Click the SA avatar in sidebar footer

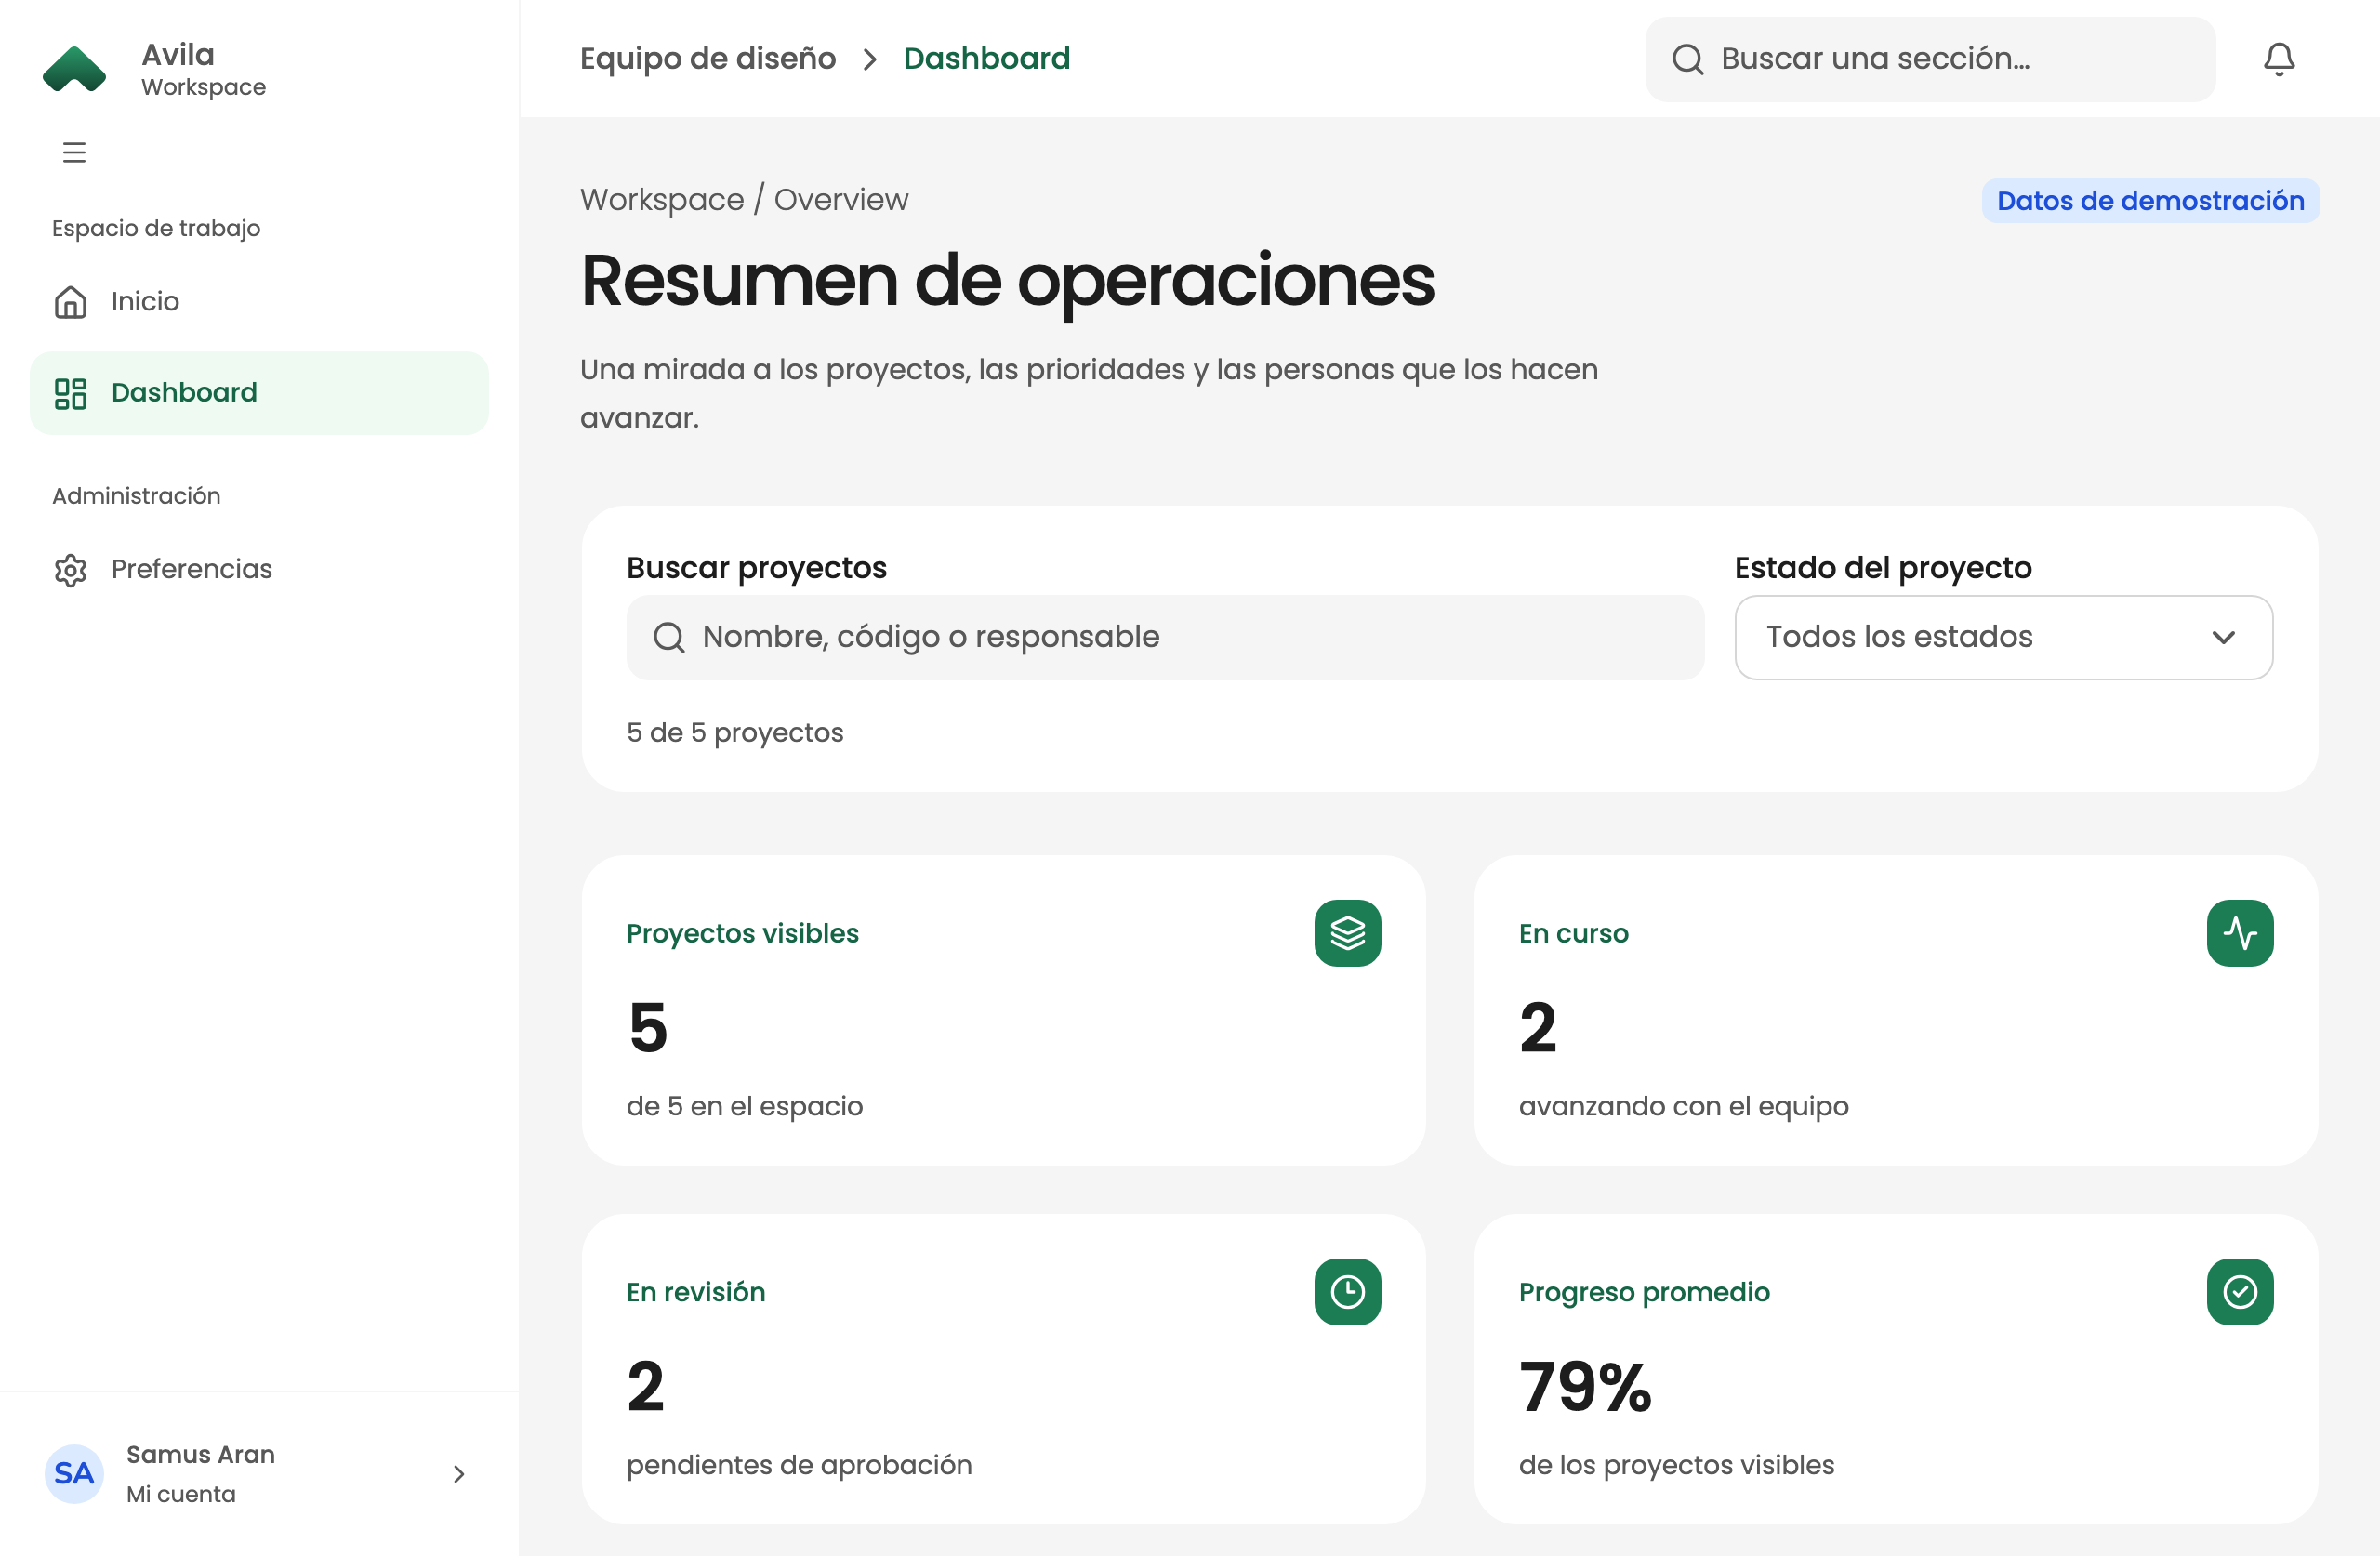click(x=74, y=1473)
